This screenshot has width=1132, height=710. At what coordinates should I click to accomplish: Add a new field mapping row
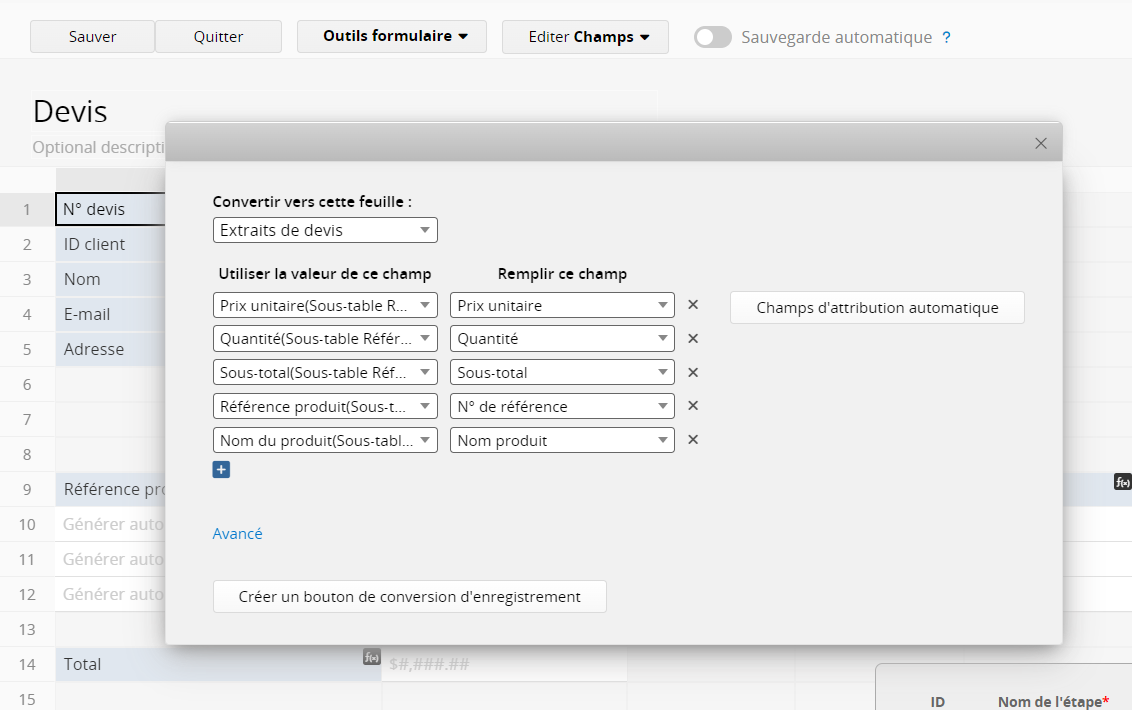tap(221, 469)
